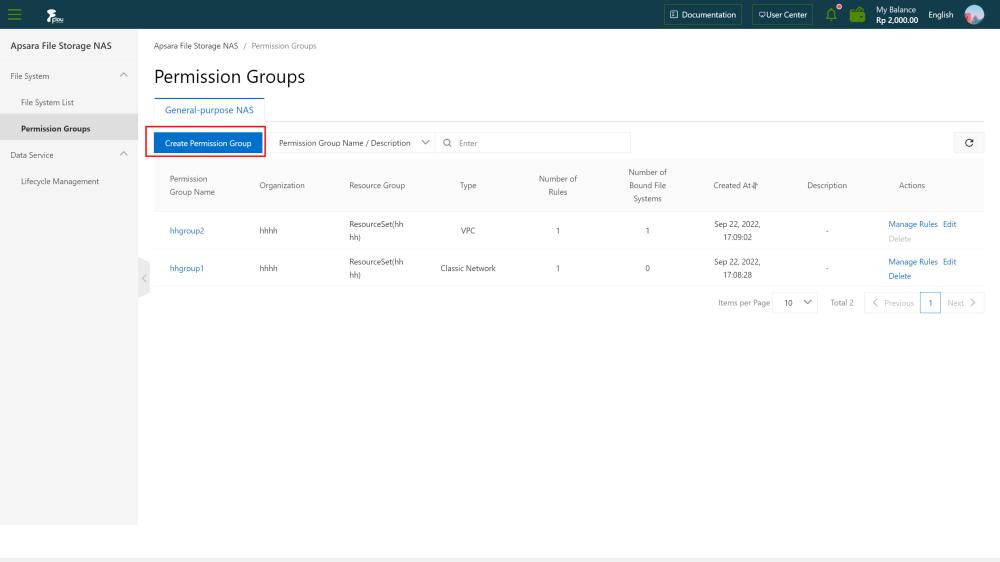Image resolution: width=1000 pixels, height=562 pixels.
Task: Open the hamburger navigation menu
Action: [x=15, y=14]
